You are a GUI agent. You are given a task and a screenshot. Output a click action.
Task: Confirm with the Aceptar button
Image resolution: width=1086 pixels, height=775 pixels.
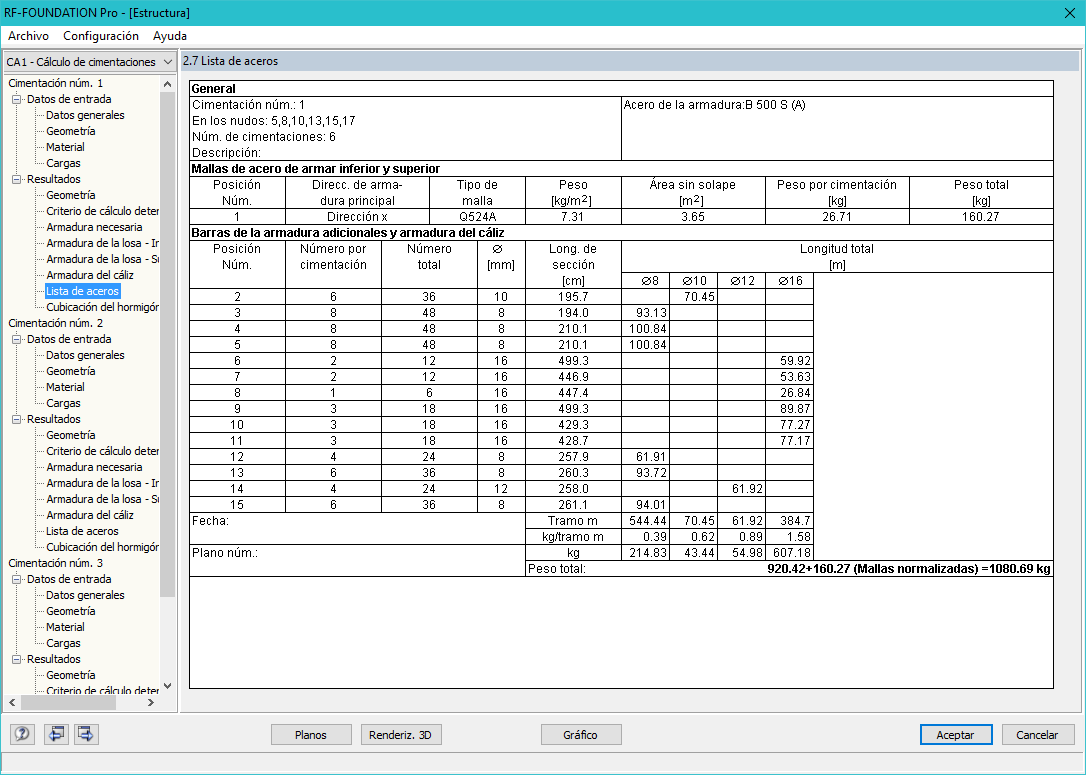tap(956, 735)
